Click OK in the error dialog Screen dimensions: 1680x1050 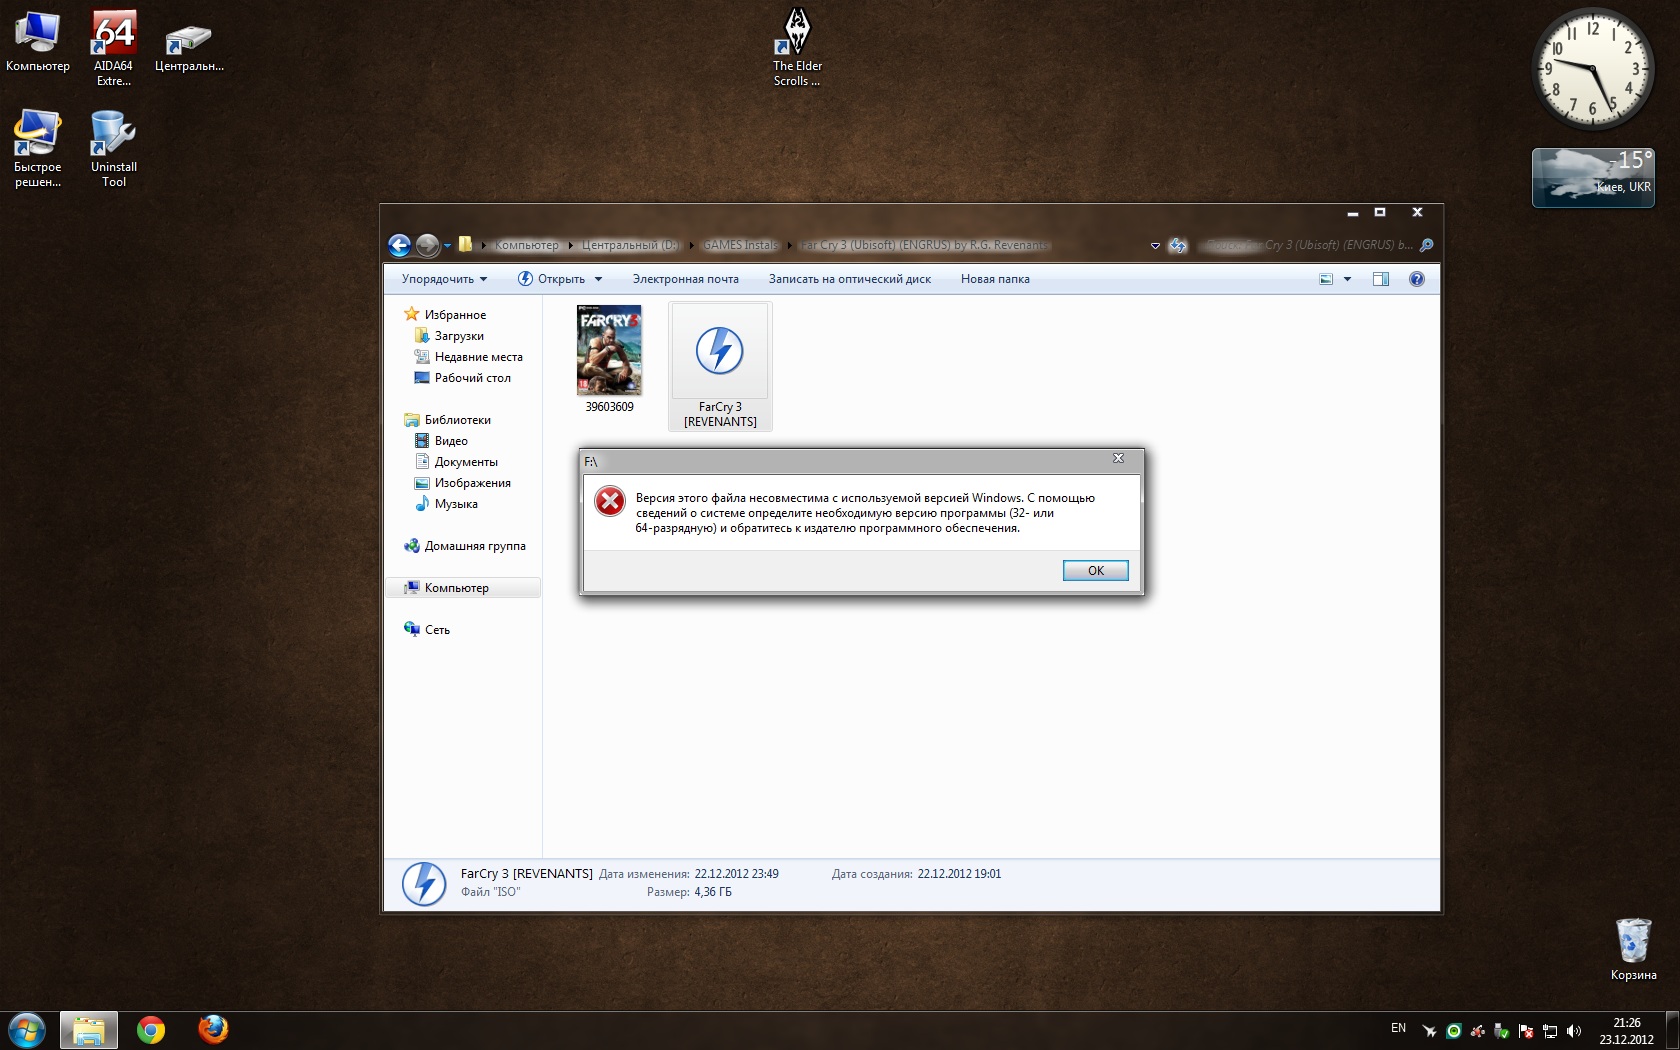(1095, 570)
